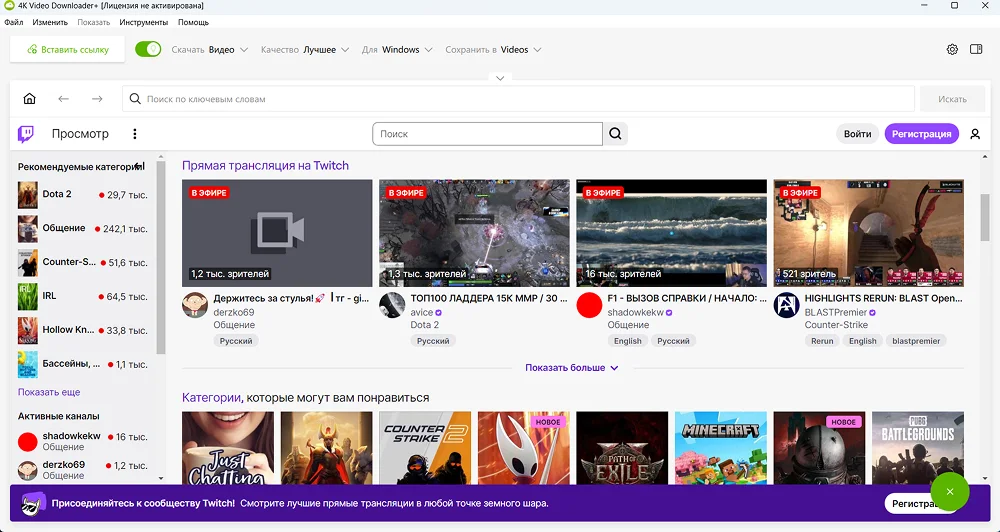Click the Показать еще link in sidebar
The height and width of the screenshot is (532, 1000).
(x=49, y=392)
